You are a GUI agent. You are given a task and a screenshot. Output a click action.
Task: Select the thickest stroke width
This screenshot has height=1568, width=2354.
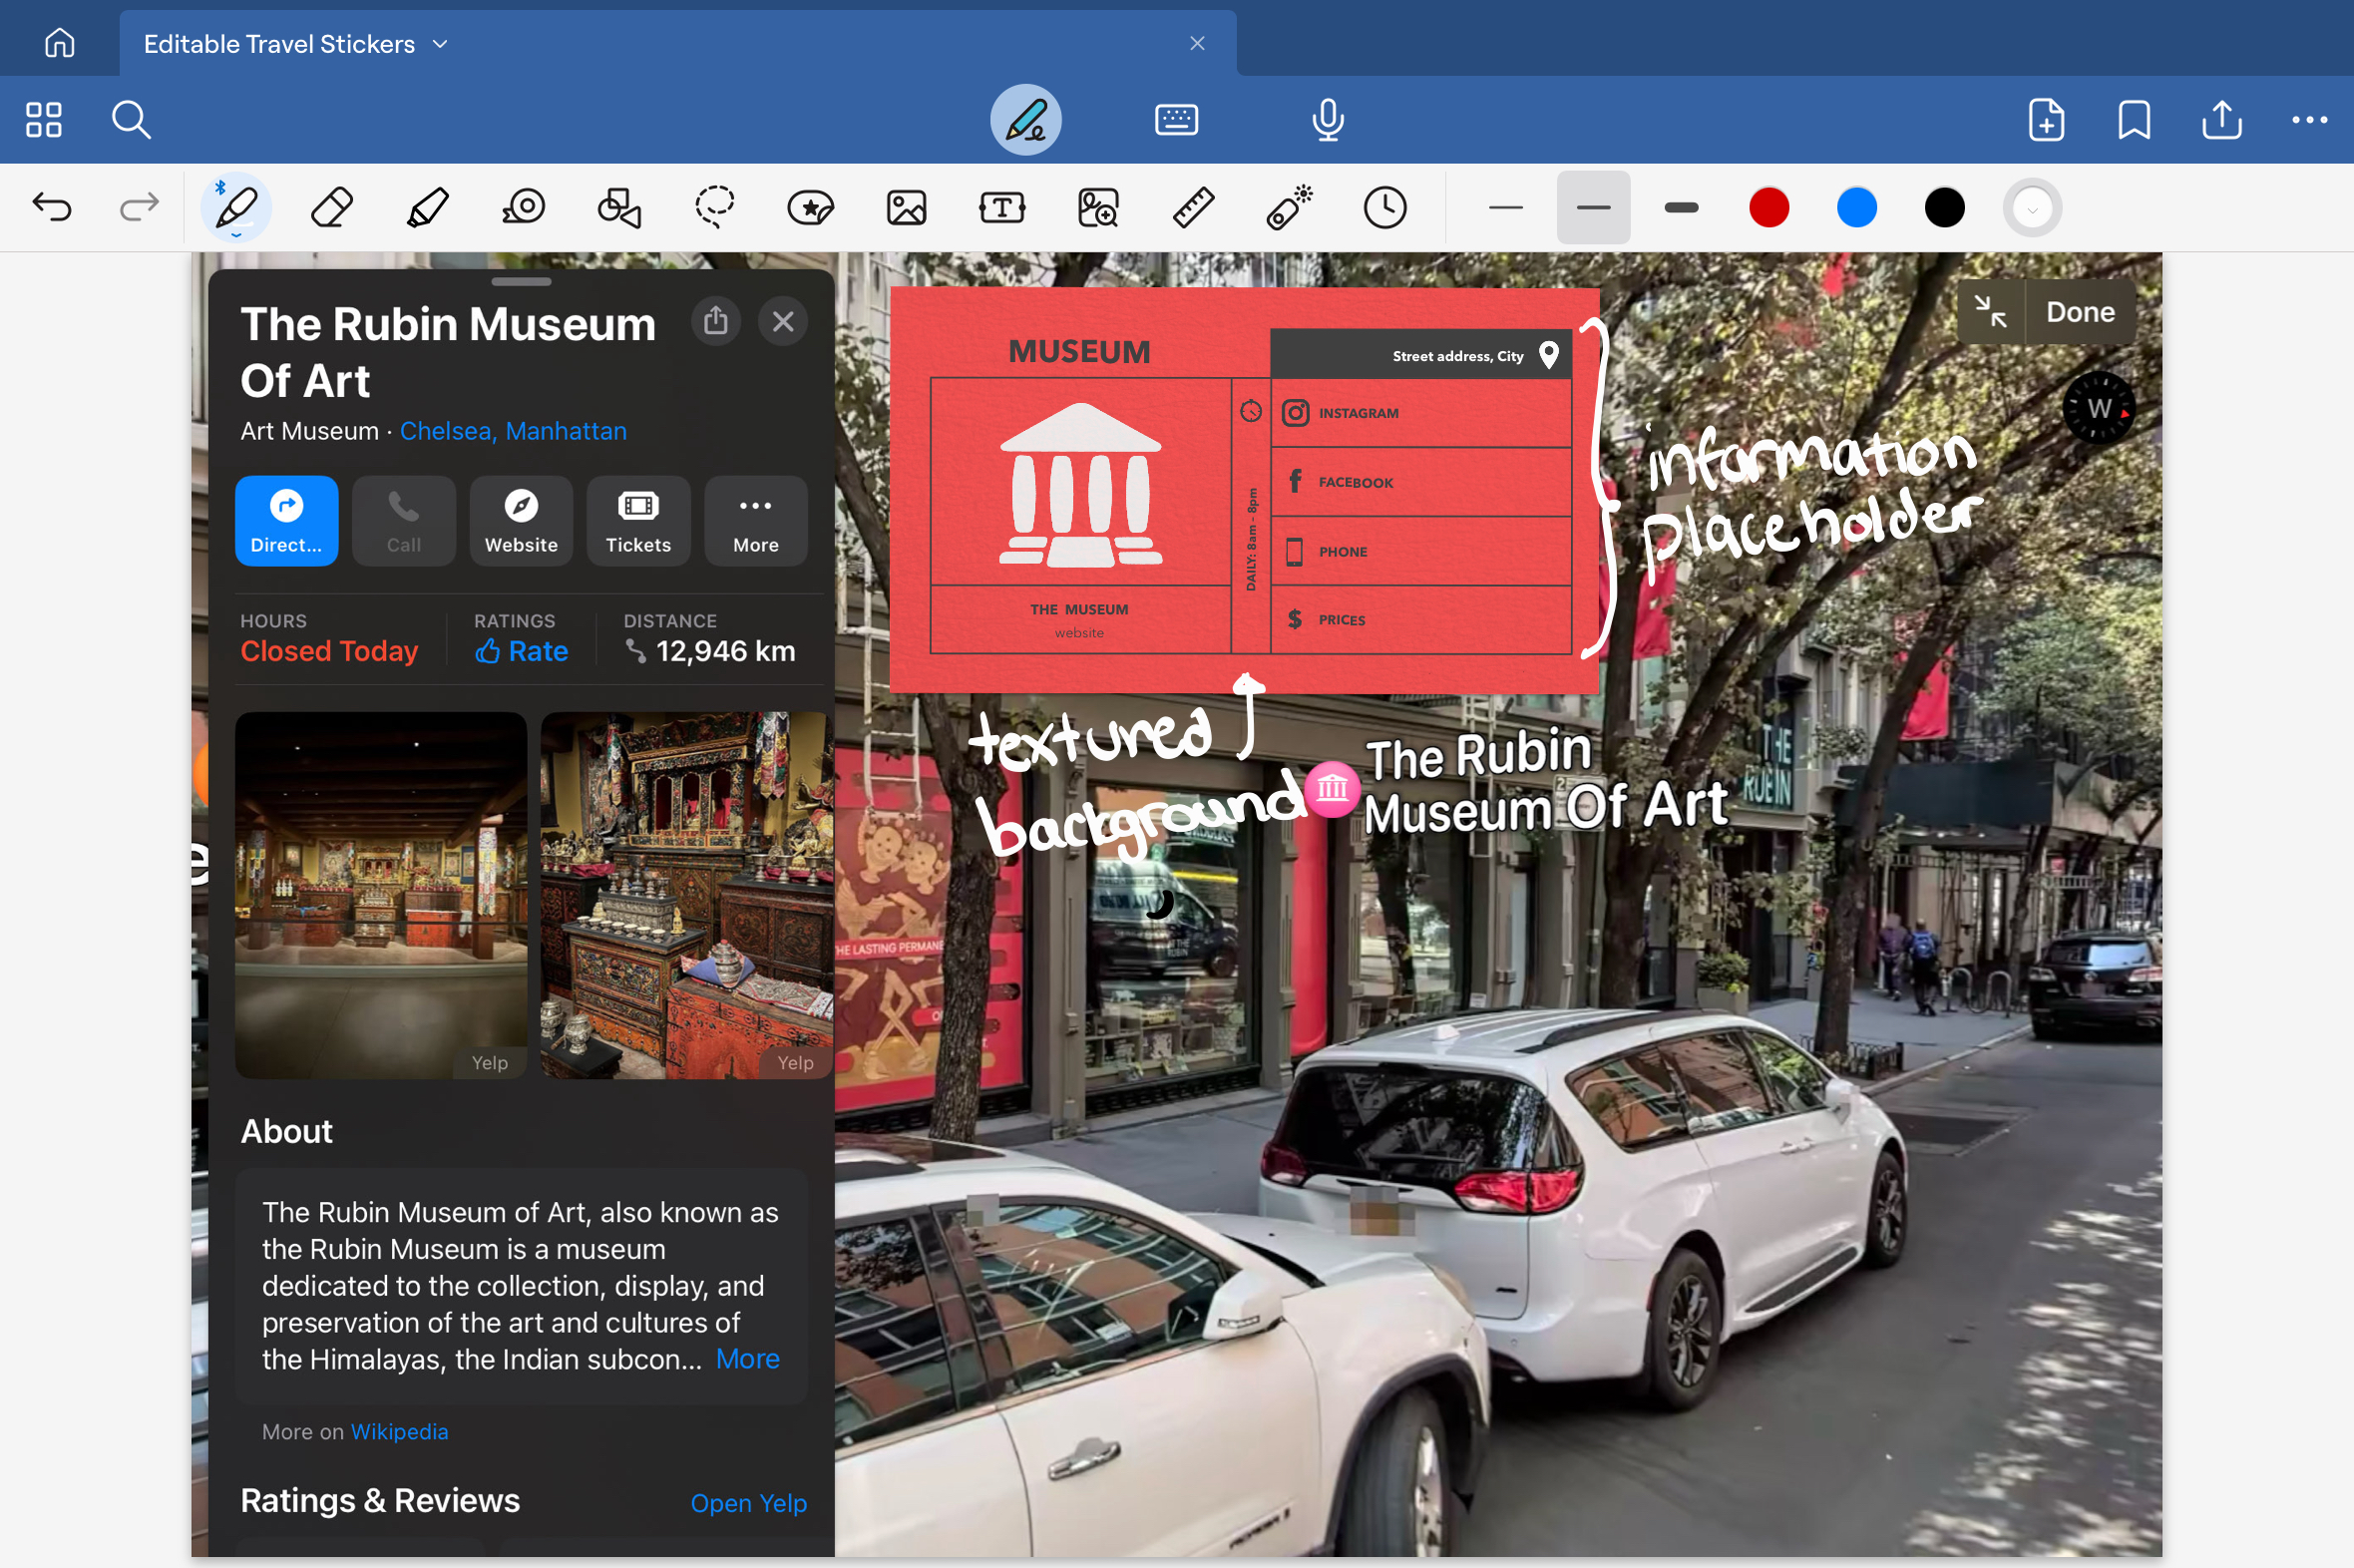pos(1681,208)
